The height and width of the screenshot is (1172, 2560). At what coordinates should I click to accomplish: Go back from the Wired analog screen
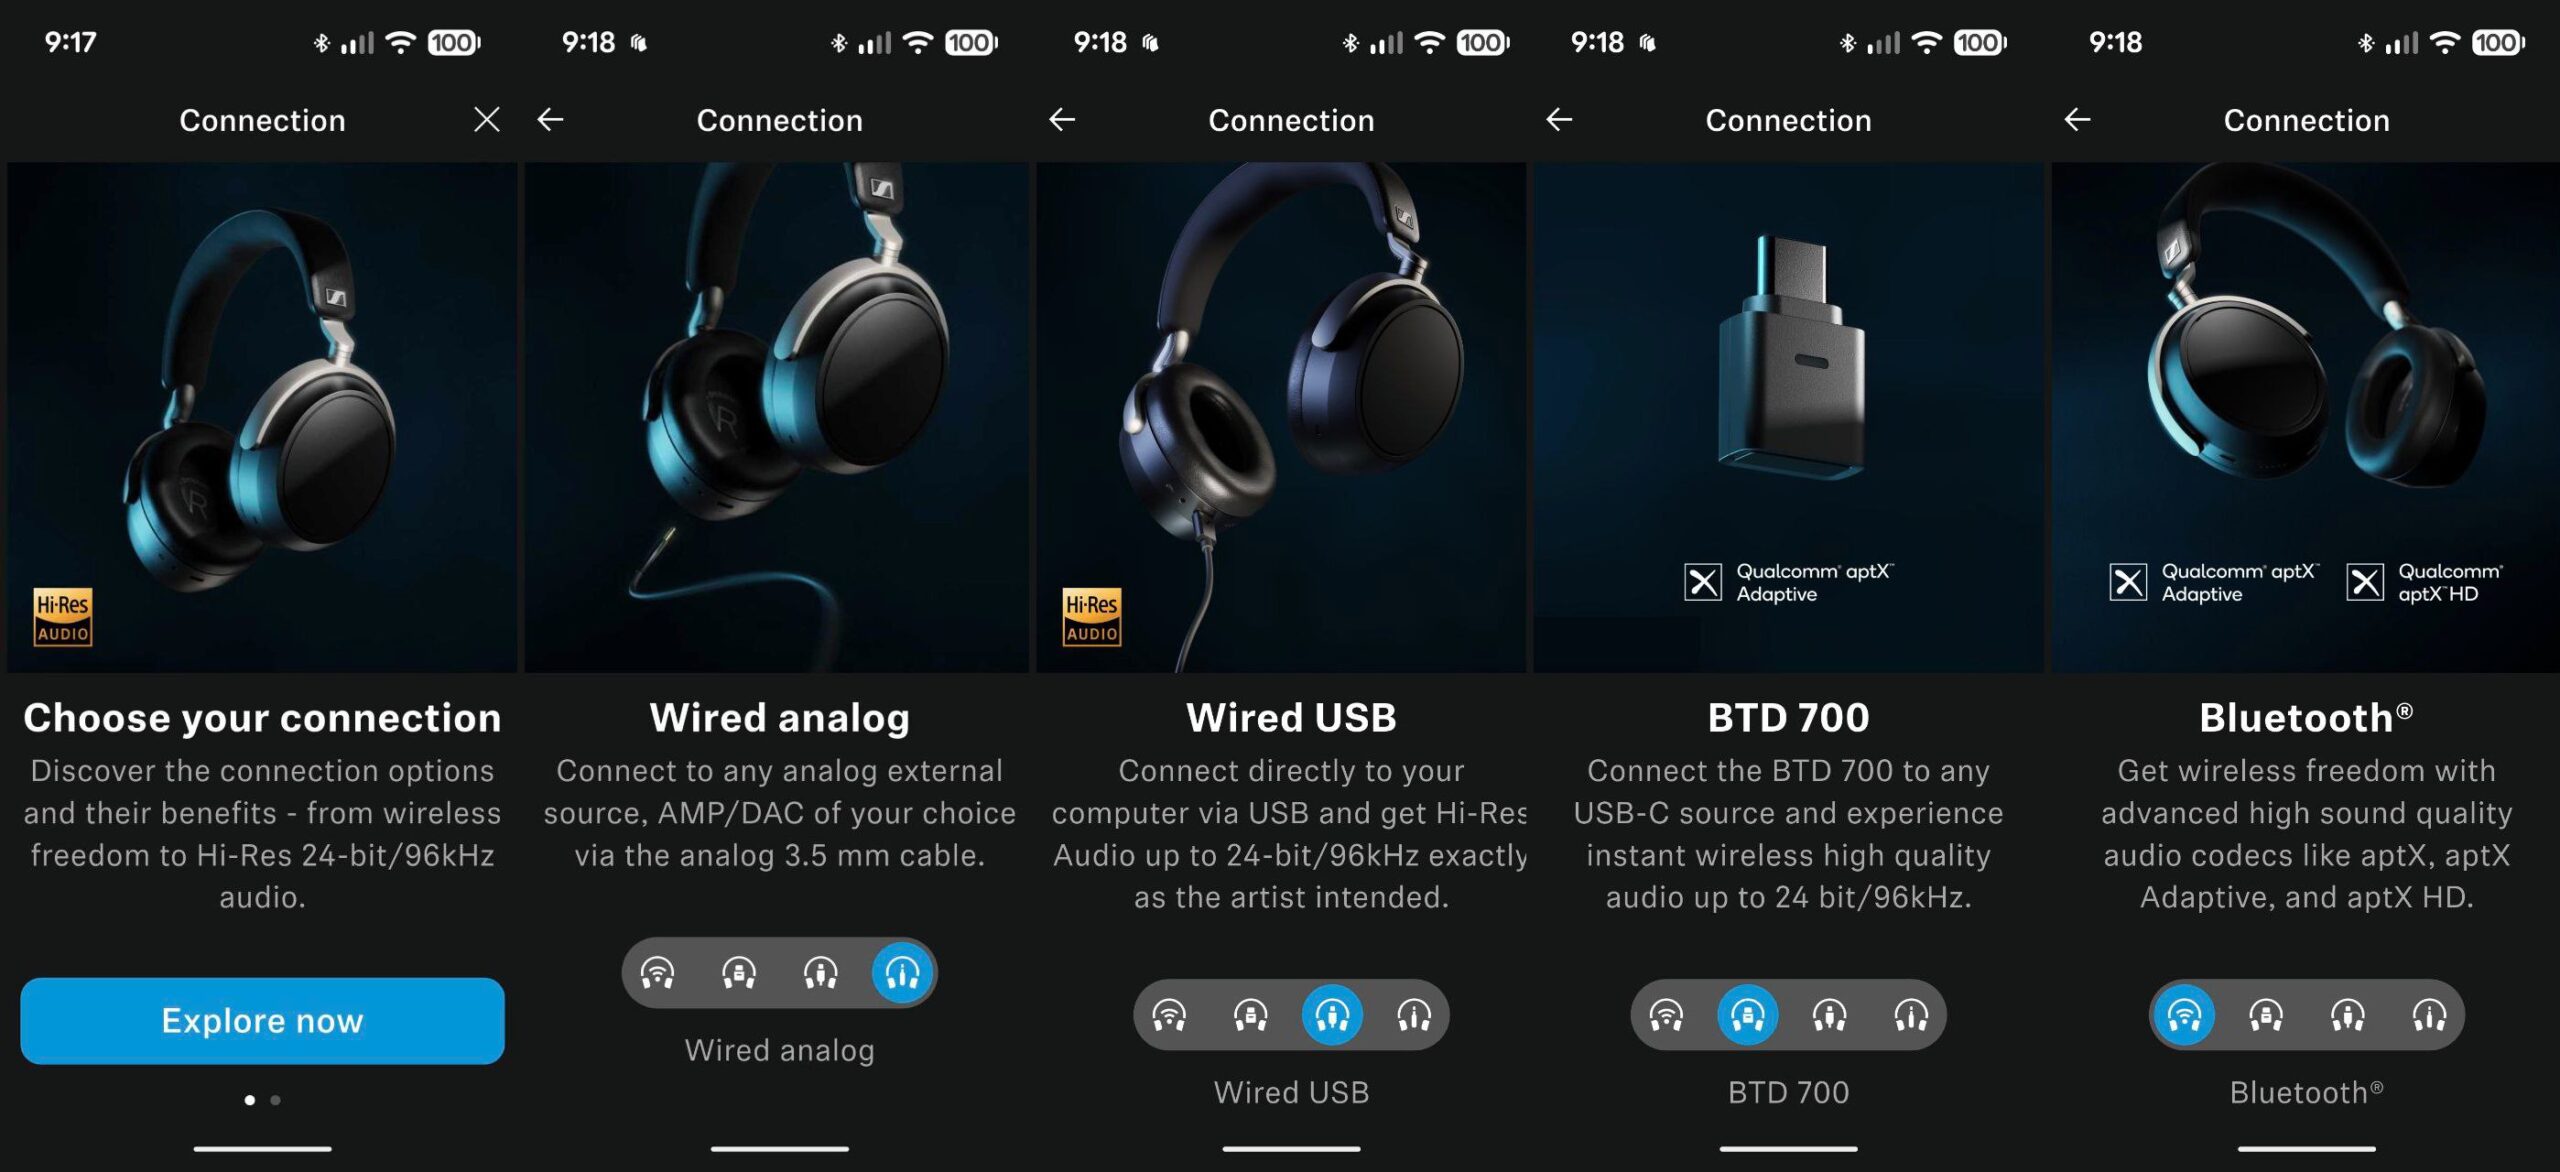[550, 120]
